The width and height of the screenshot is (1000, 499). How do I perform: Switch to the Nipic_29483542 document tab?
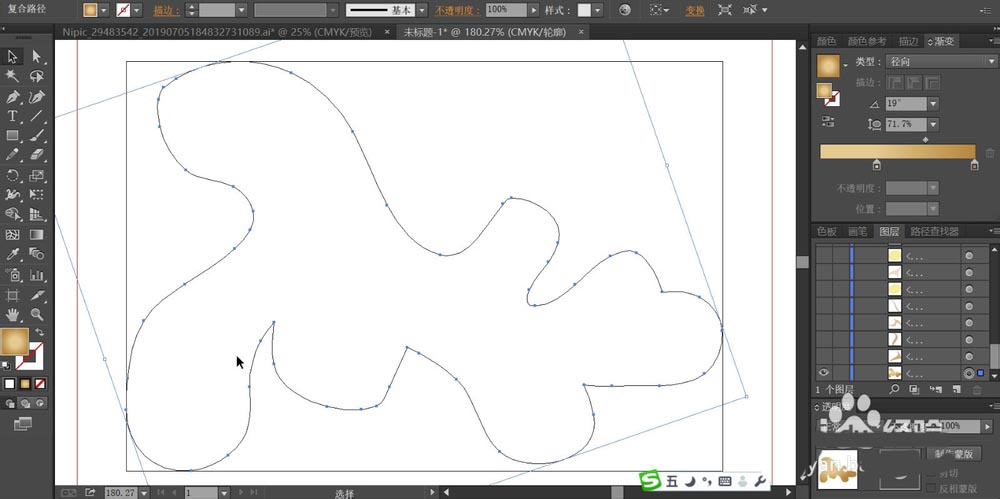tap(217, 32)
